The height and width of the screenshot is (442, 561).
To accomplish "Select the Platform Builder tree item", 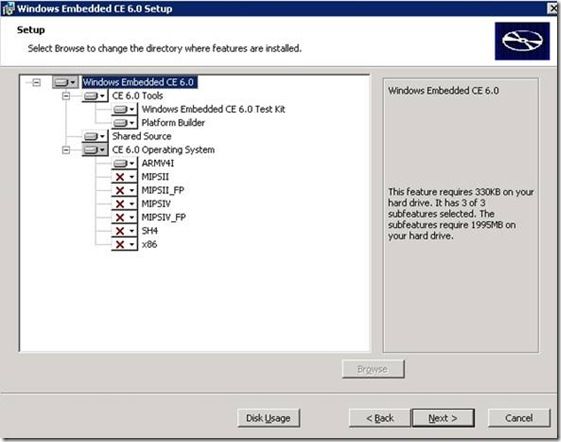I will (x=173, y=123).
